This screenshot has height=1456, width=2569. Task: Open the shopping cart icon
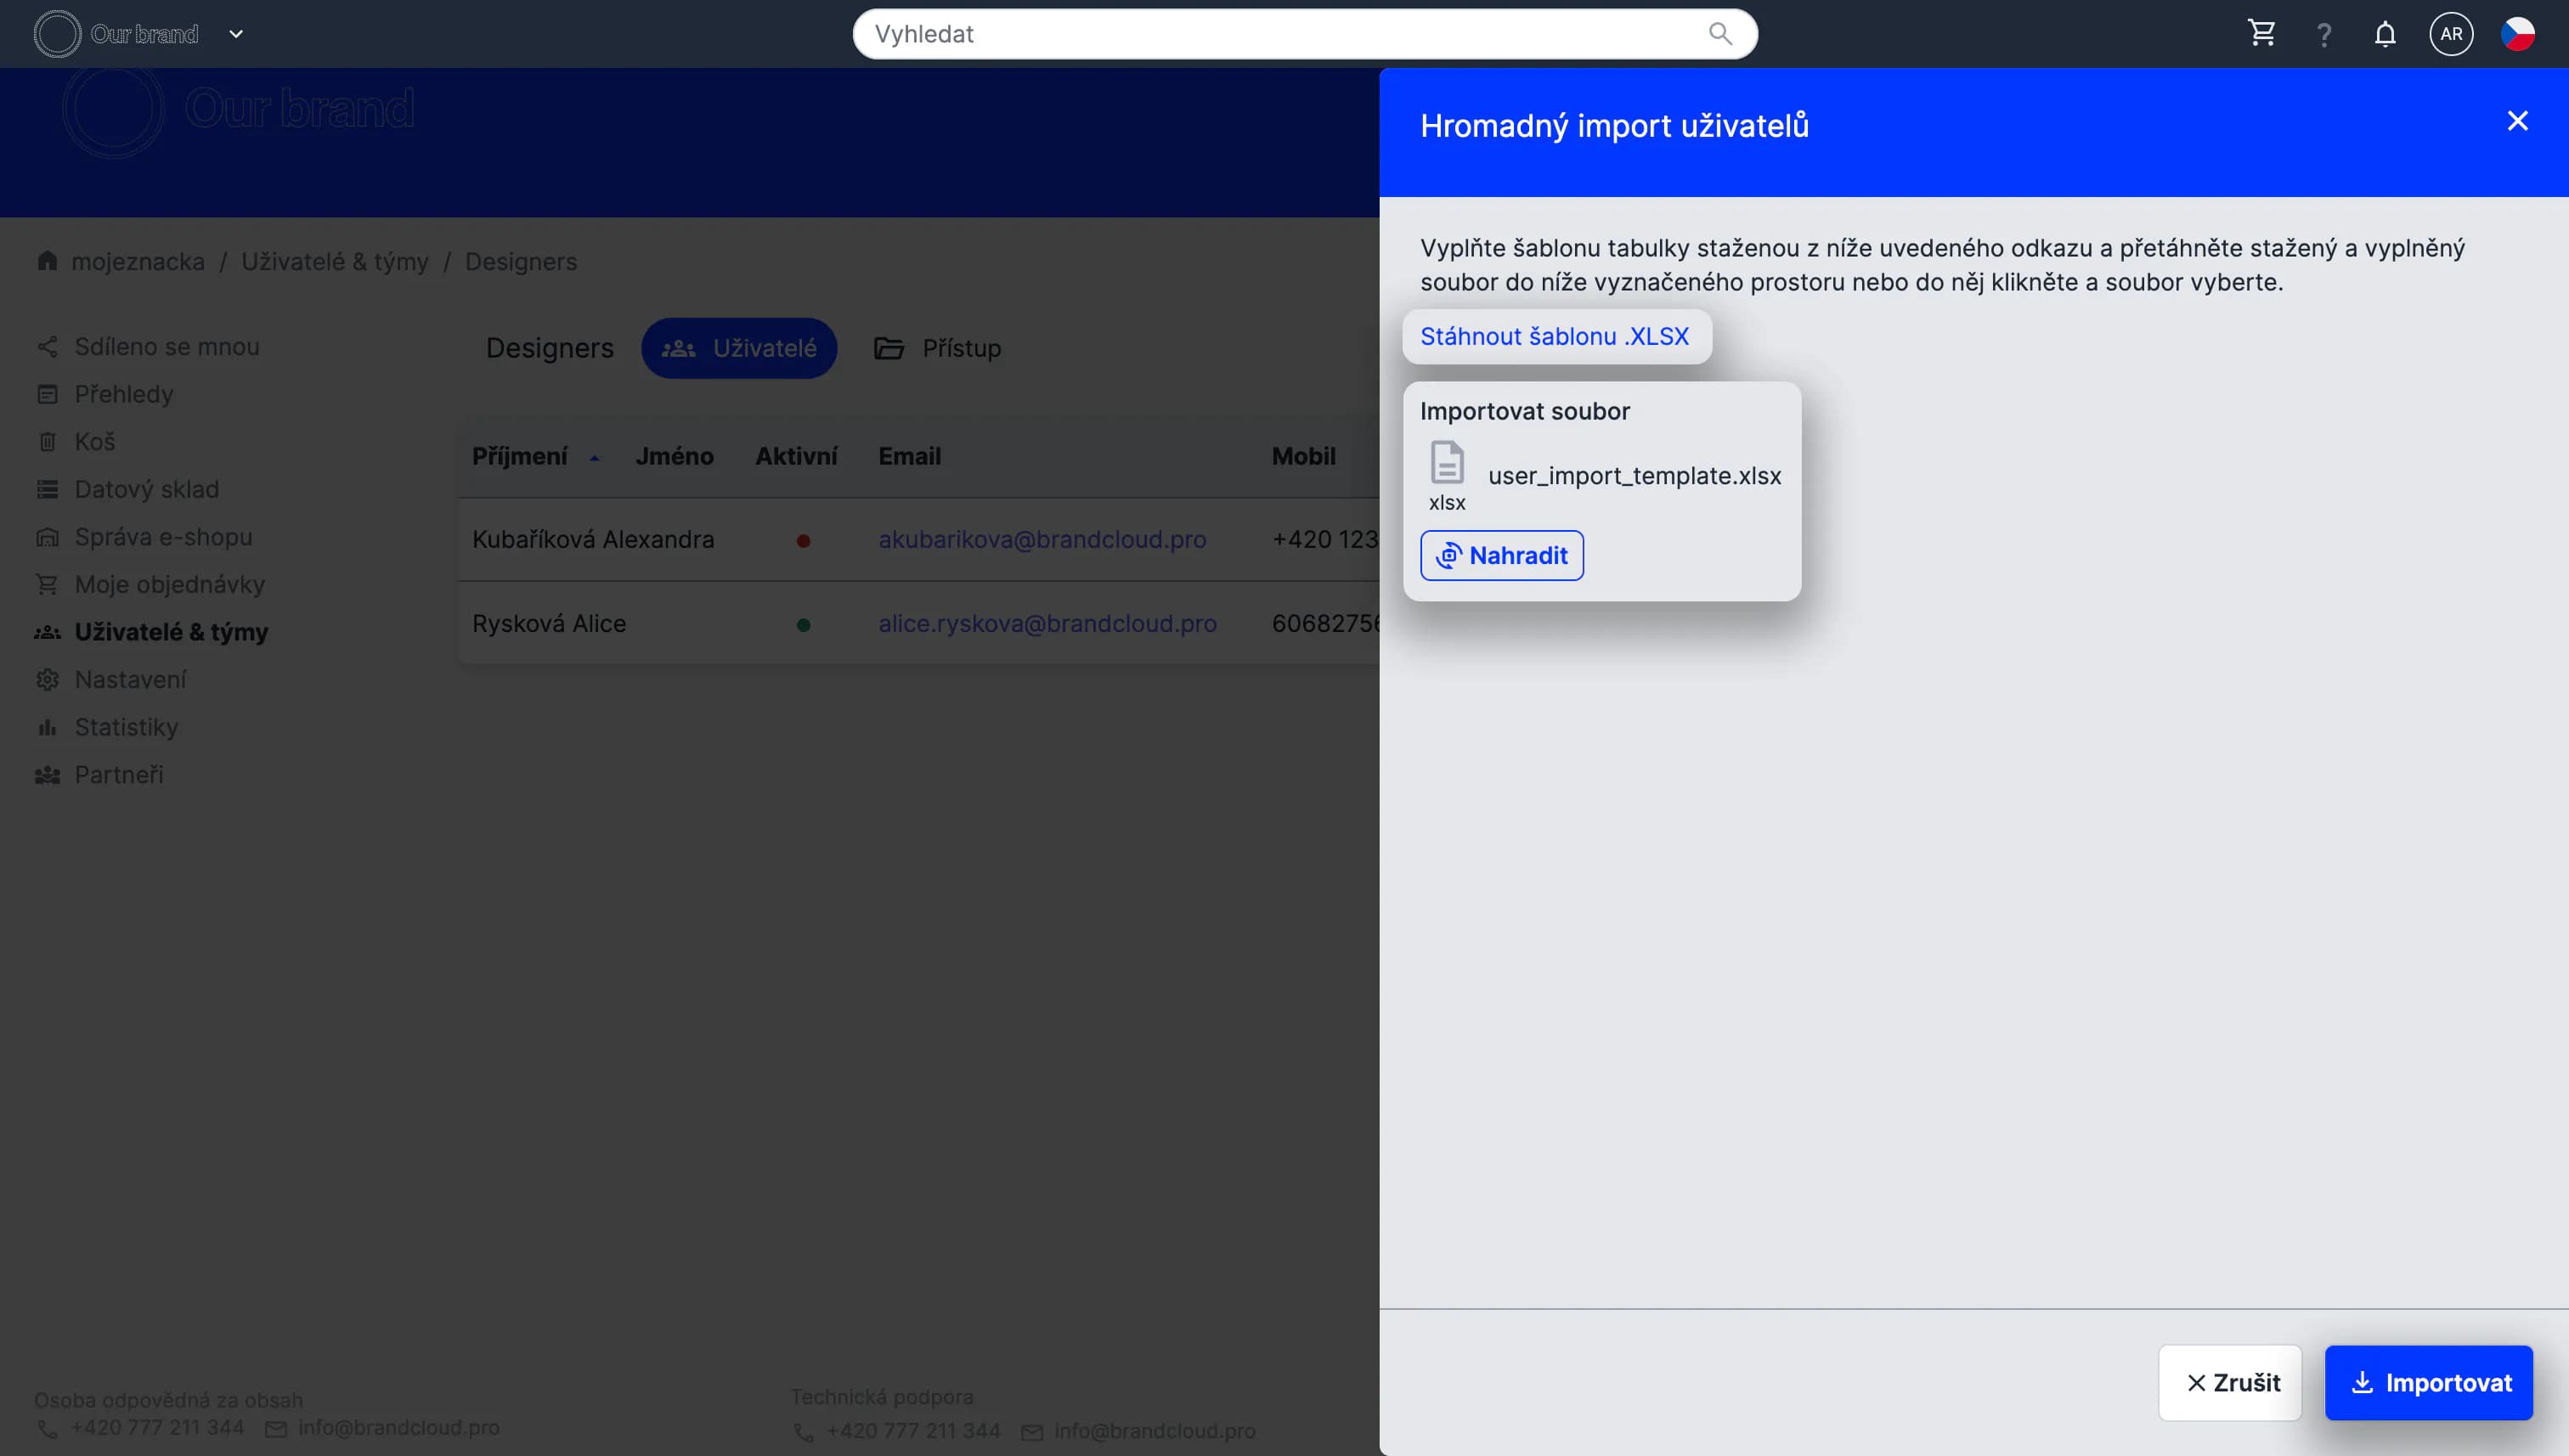[x=2262, y=34]
